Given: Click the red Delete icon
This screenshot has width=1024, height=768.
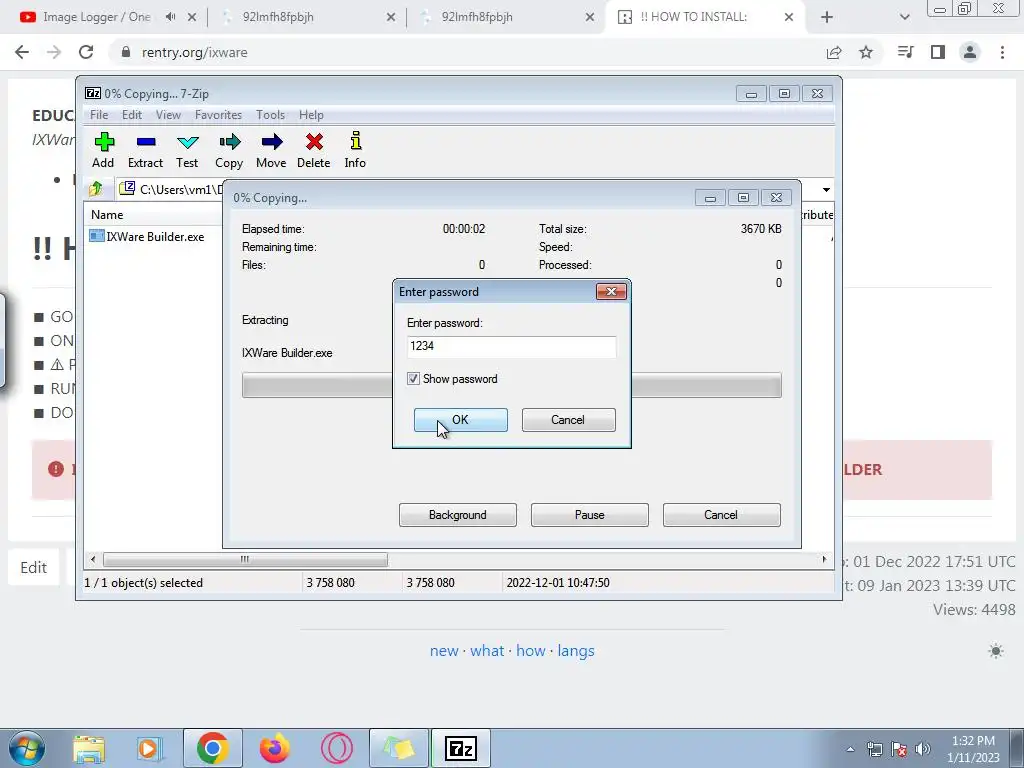Looking at the screenshot, I should pos(313,150).
